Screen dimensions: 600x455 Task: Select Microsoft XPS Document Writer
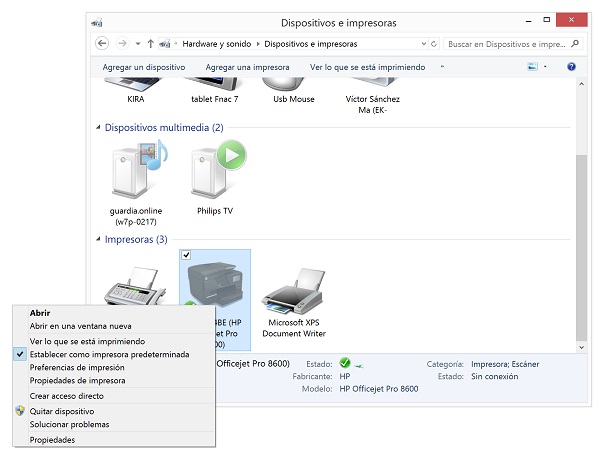click(294, 302)
